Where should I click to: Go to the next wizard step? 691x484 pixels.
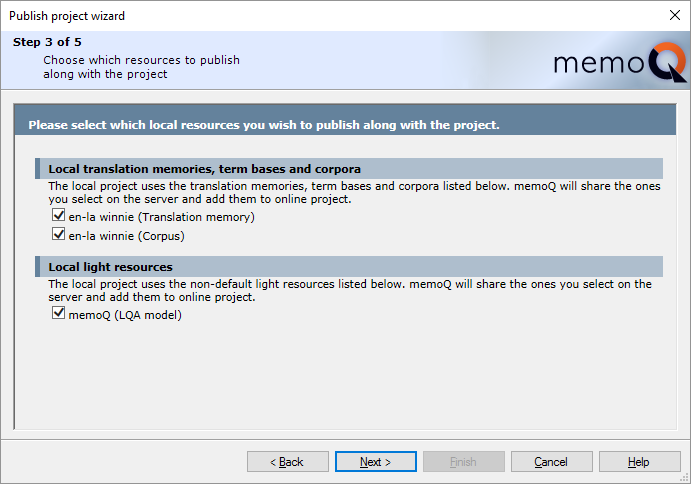pos(375,462)
